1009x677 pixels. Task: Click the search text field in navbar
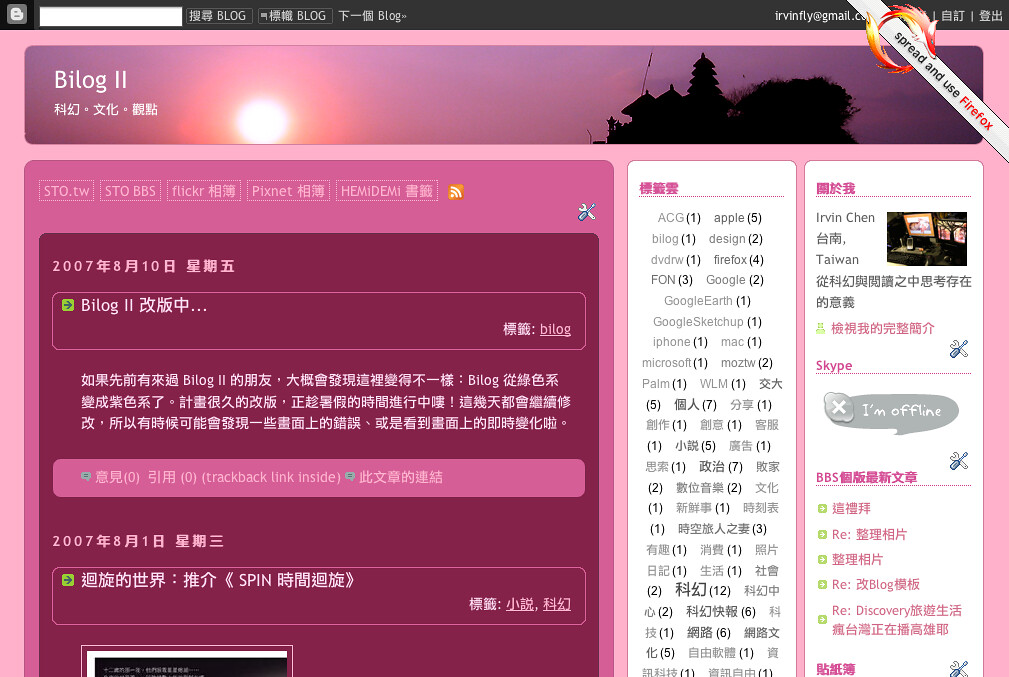(111, 16)
